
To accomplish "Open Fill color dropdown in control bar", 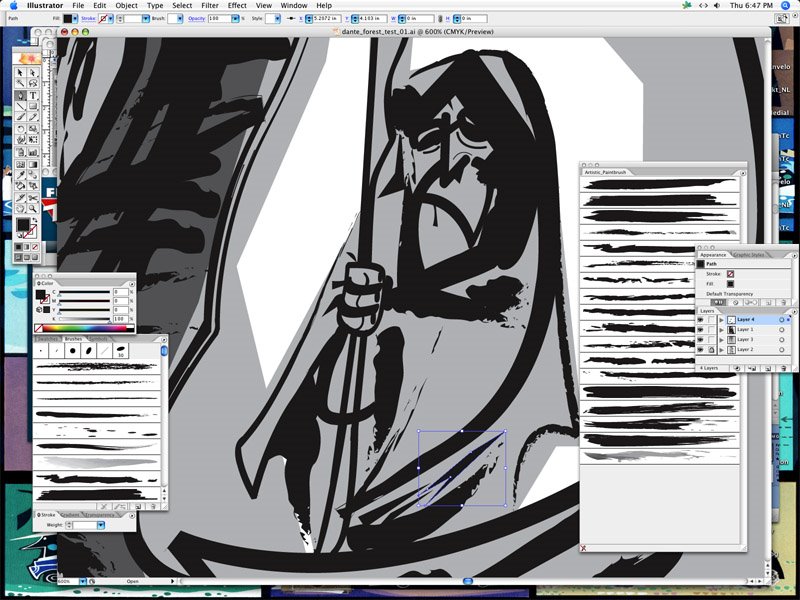I will point(75,18).
